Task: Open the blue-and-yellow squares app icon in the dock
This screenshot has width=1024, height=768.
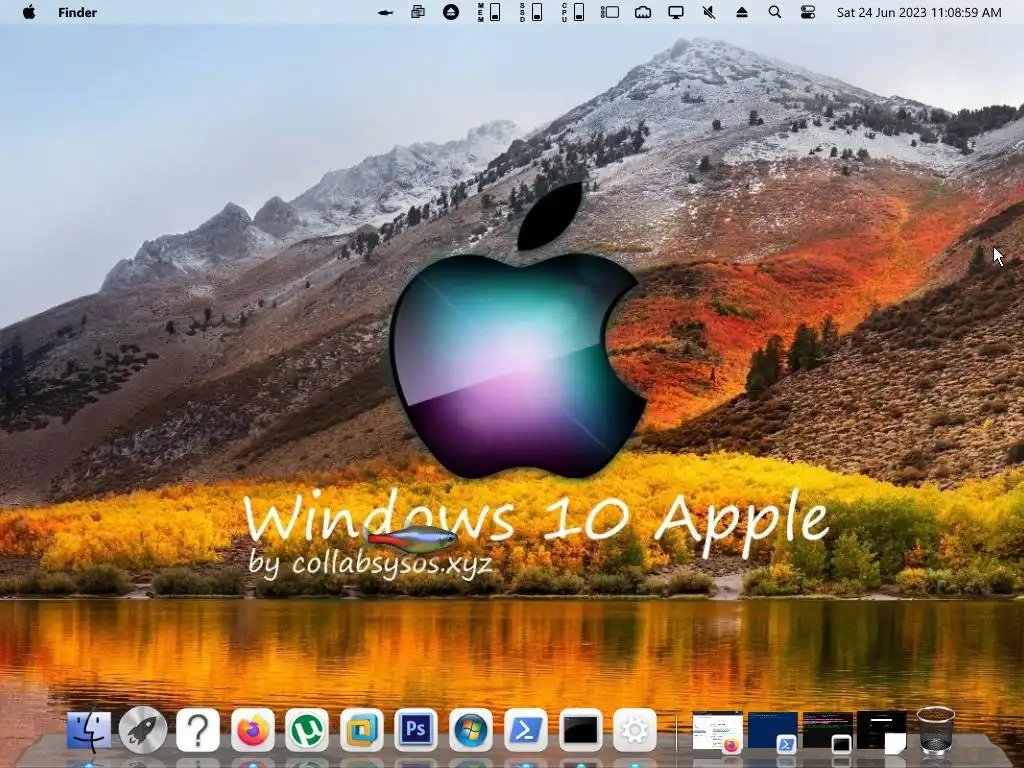Action: click(362, 730)
